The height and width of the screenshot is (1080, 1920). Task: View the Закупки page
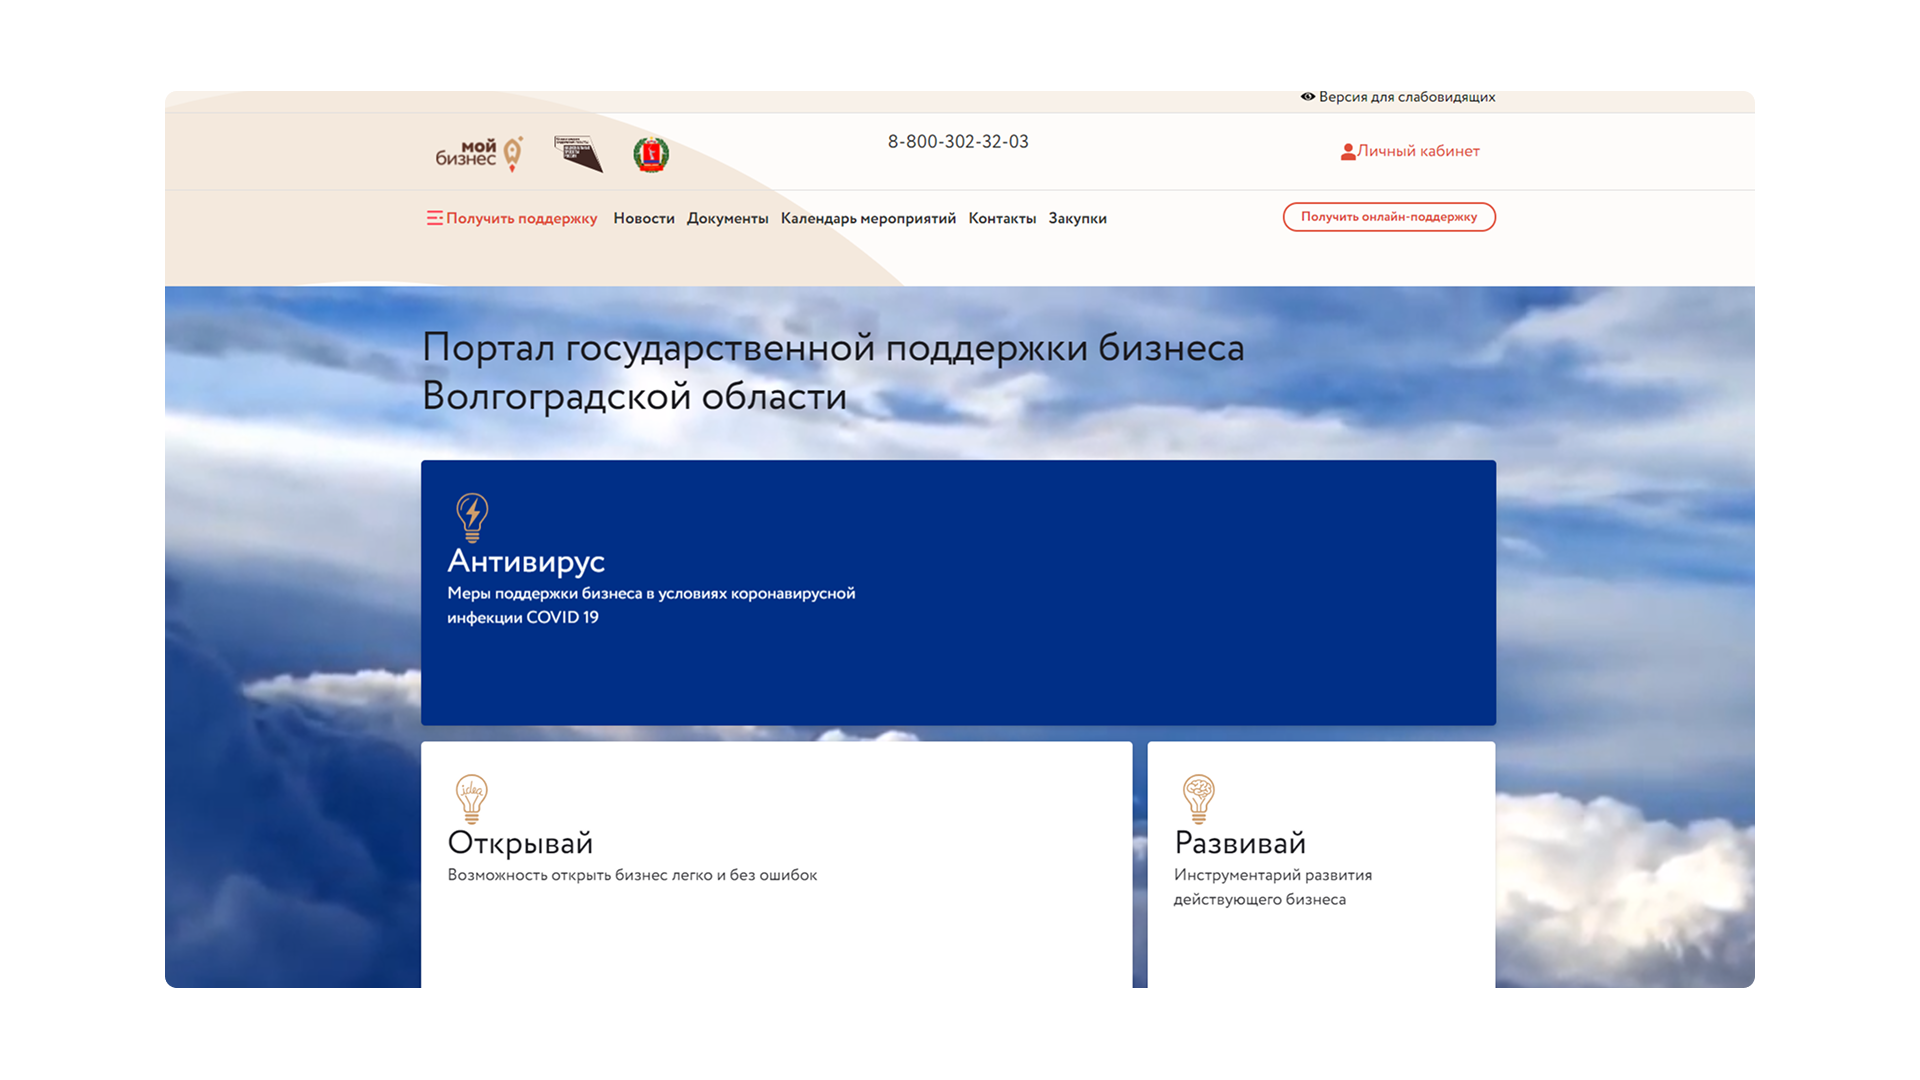[x=1077, y=217]
